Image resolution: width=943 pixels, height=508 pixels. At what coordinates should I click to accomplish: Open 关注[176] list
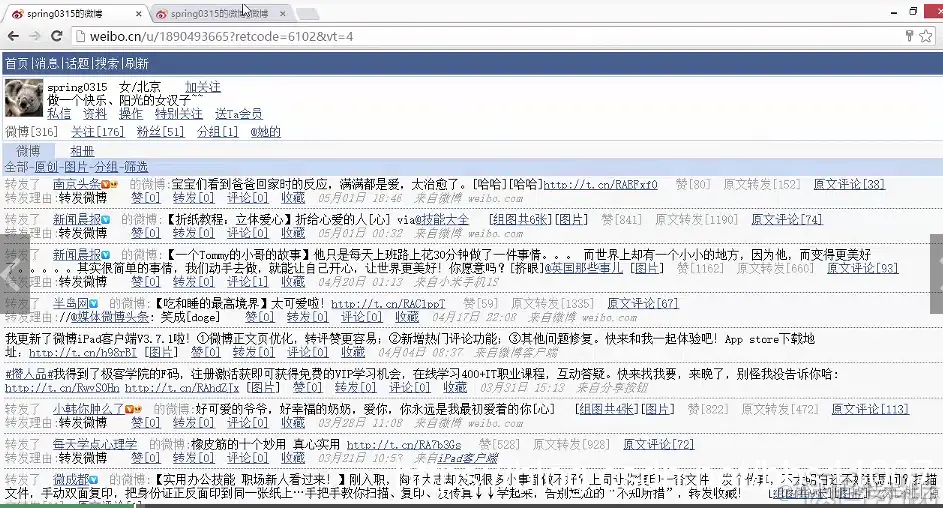pyautogui.click(x=97, y=132)
